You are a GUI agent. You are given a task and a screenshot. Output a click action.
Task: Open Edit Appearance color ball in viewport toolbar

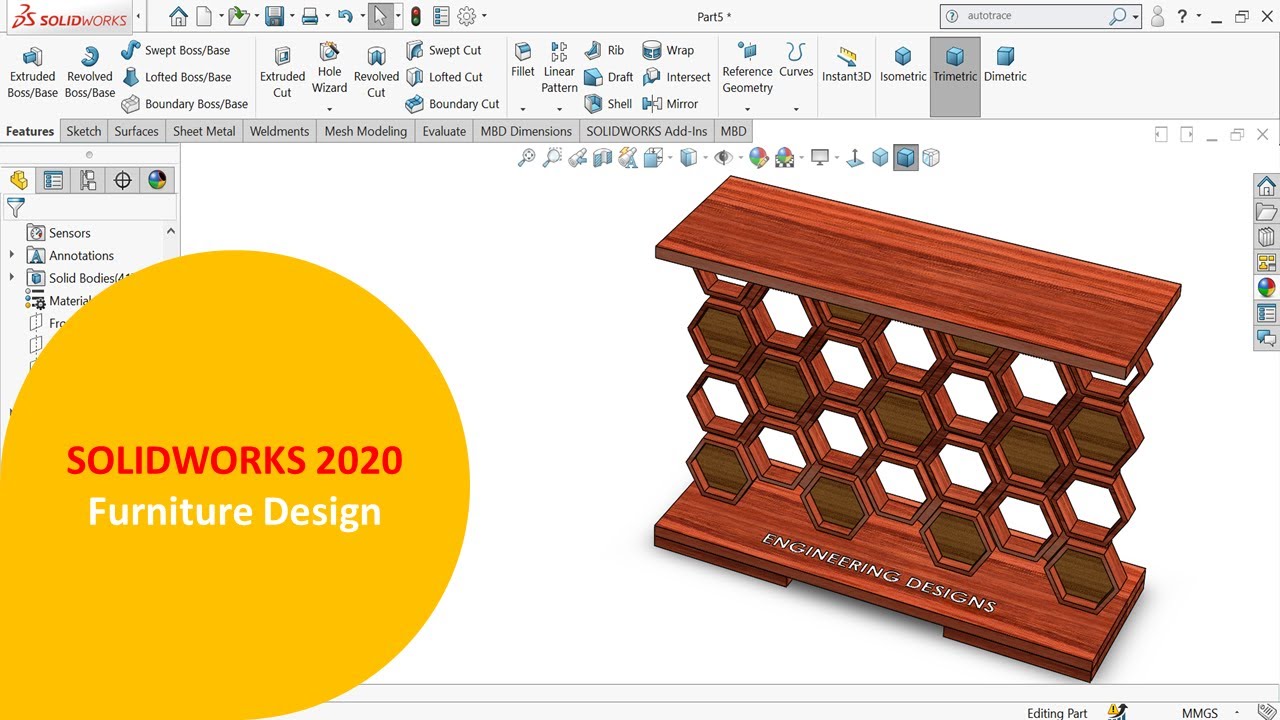coord(759,157)
